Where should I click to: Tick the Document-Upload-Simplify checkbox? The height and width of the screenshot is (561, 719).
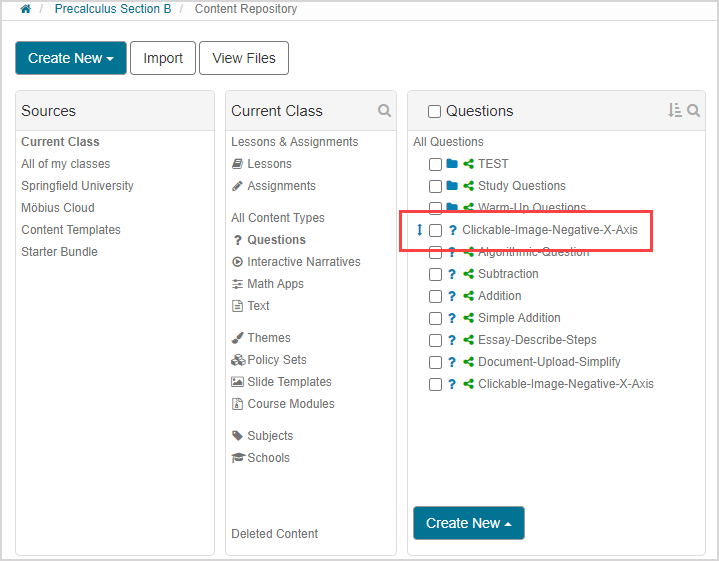(x=435, y=362)
